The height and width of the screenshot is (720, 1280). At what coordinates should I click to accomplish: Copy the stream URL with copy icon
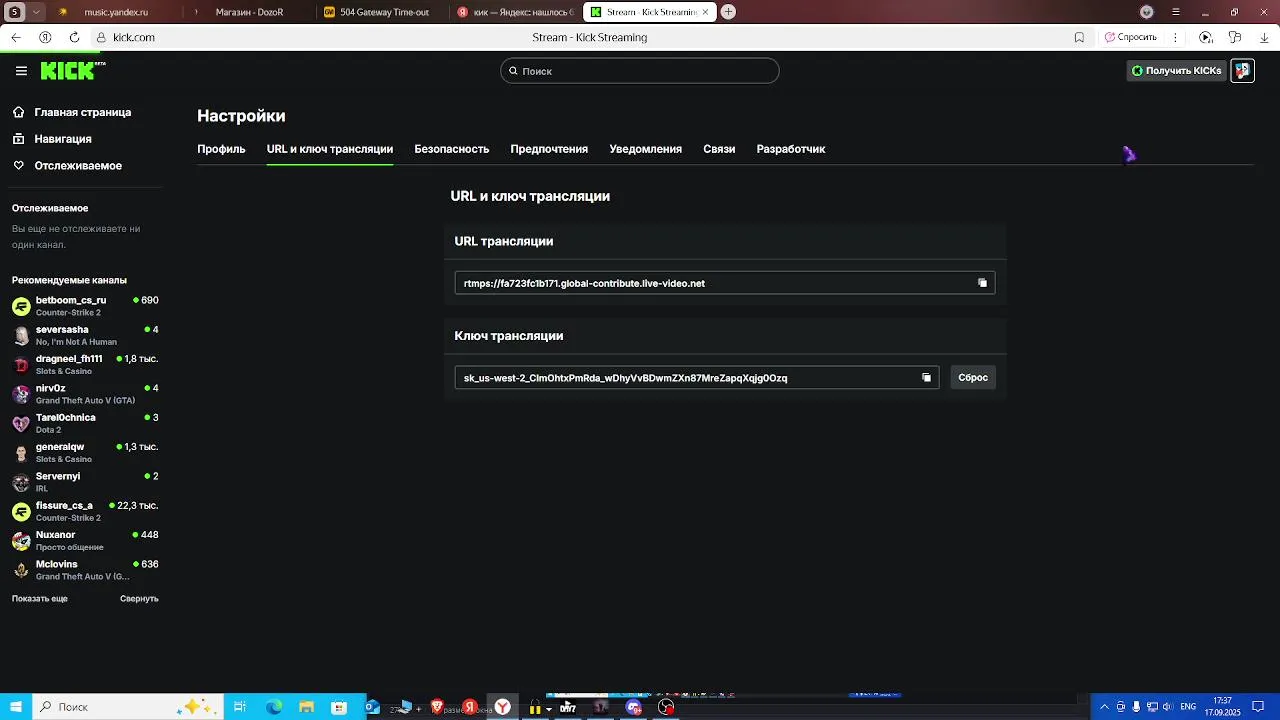(982, 283)
